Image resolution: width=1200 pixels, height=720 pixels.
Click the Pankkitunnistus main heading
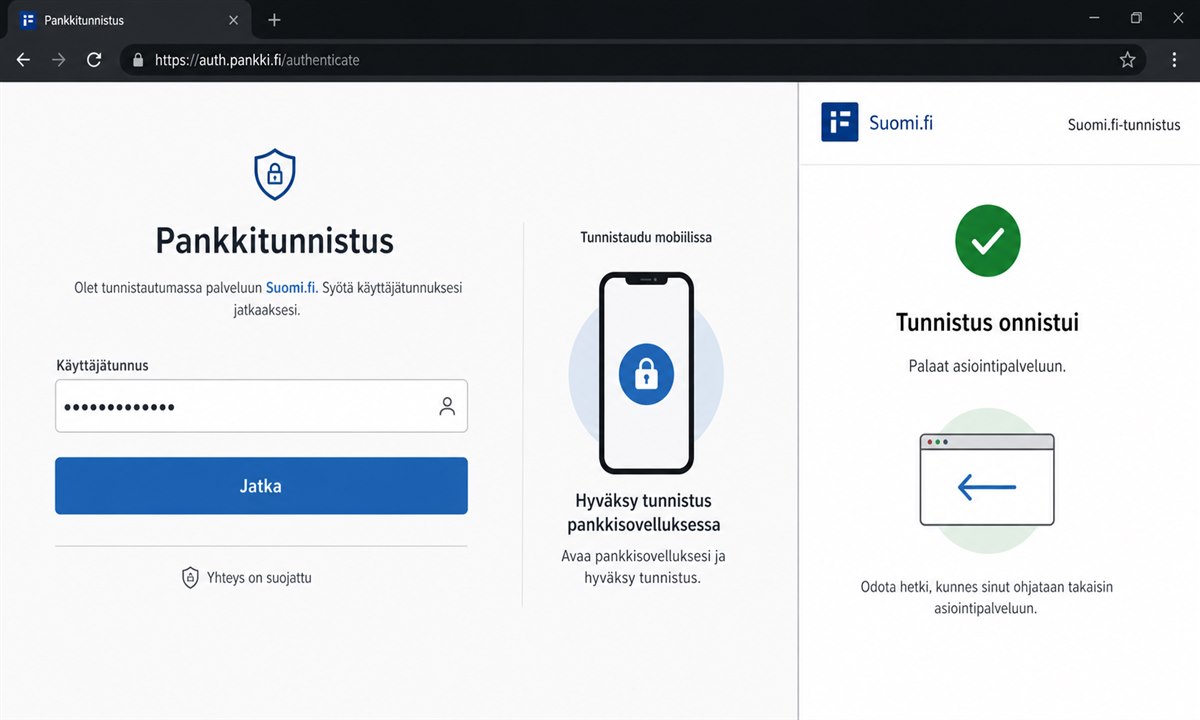pos(274,241)
